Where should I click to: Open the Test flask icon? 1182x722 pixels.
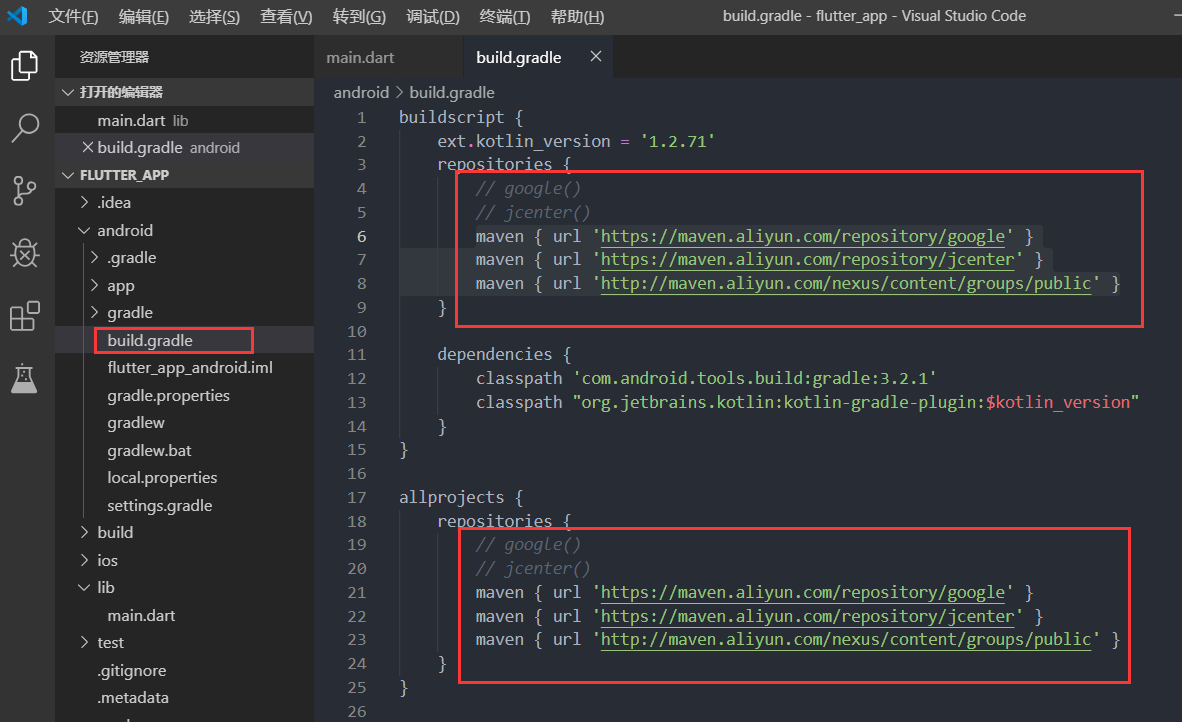pos(25,378)
